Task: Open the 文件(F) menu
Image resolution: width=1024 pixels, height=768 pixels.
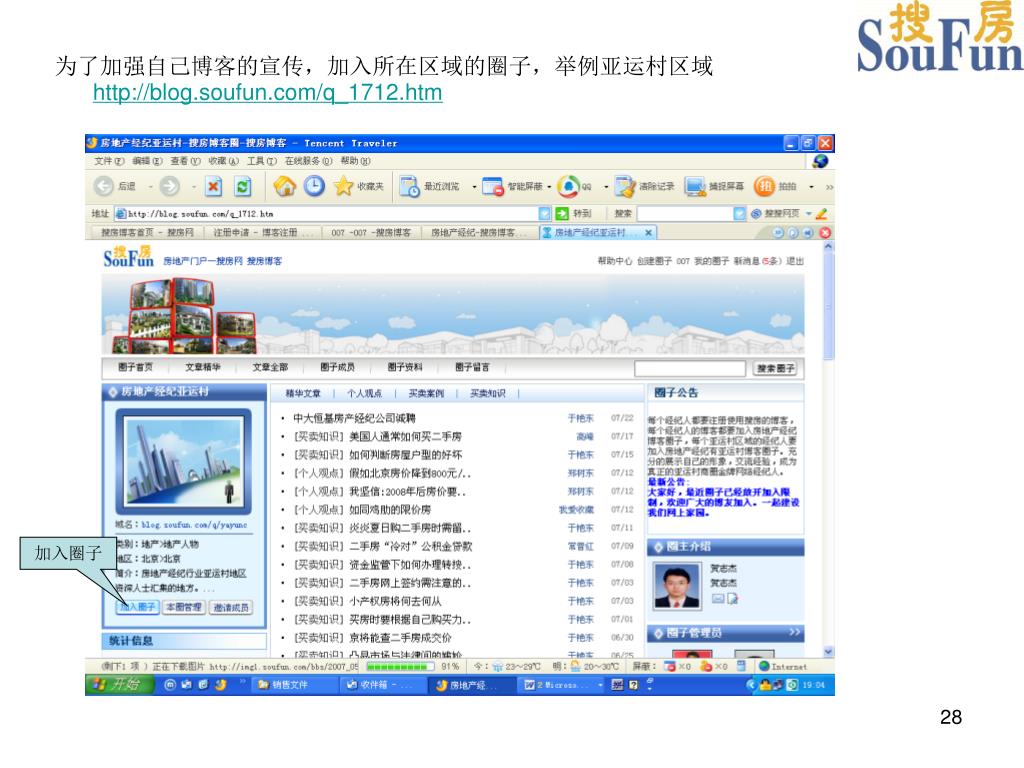Action: tap(109, 161)
